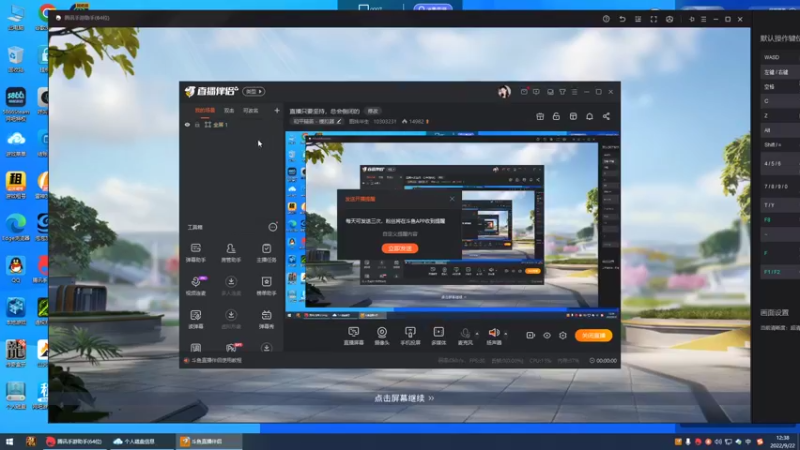Open the third-row left toolbox tool
800x450 pixels.
click(195, 319)
